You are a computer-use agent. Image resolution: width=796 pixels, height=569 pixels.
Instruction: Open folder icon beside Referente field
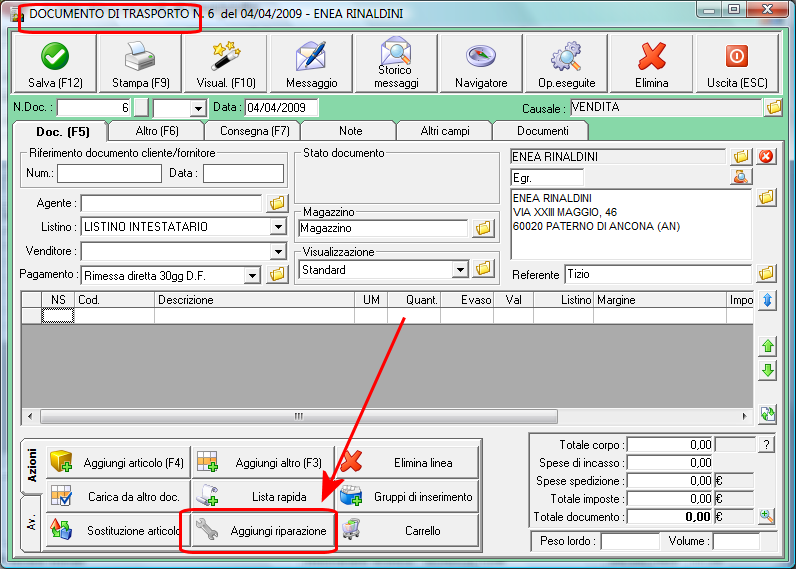click(x=766, y=274)
